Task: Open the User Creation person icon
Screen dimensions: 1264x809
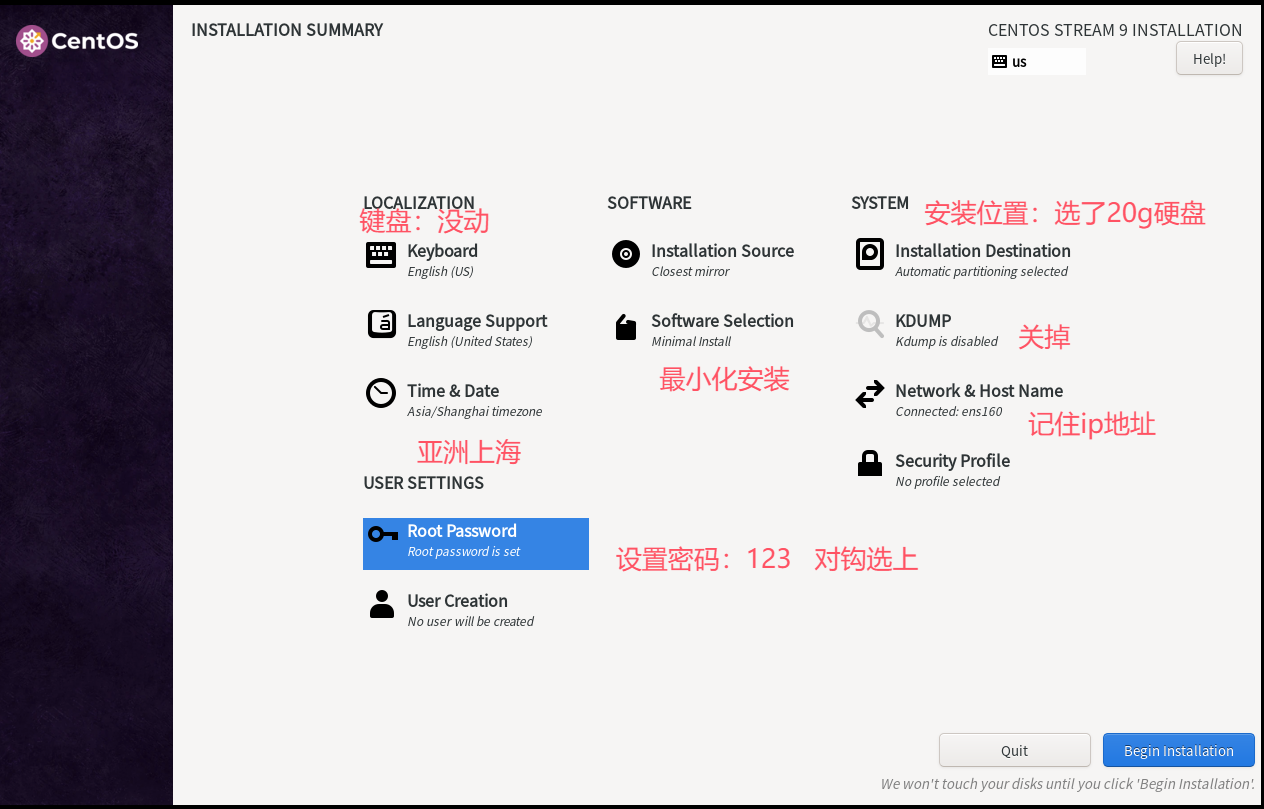Action: pos(382,604)
